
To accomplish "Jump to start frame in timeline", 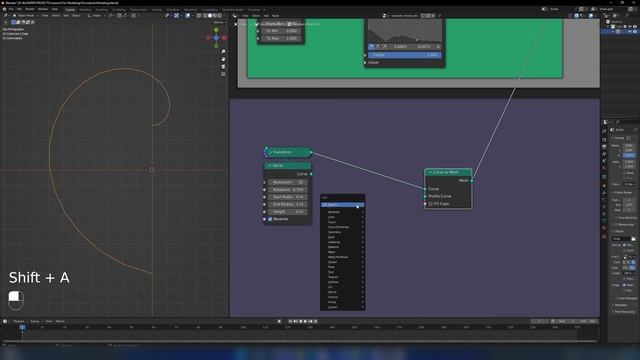I will (x=290, y=321).
